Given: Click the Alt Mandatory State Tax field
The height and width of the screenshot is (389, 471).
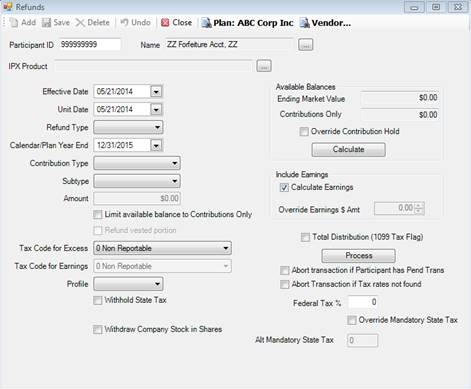Looking at the screenshot, I should click(x=363, y=340).
